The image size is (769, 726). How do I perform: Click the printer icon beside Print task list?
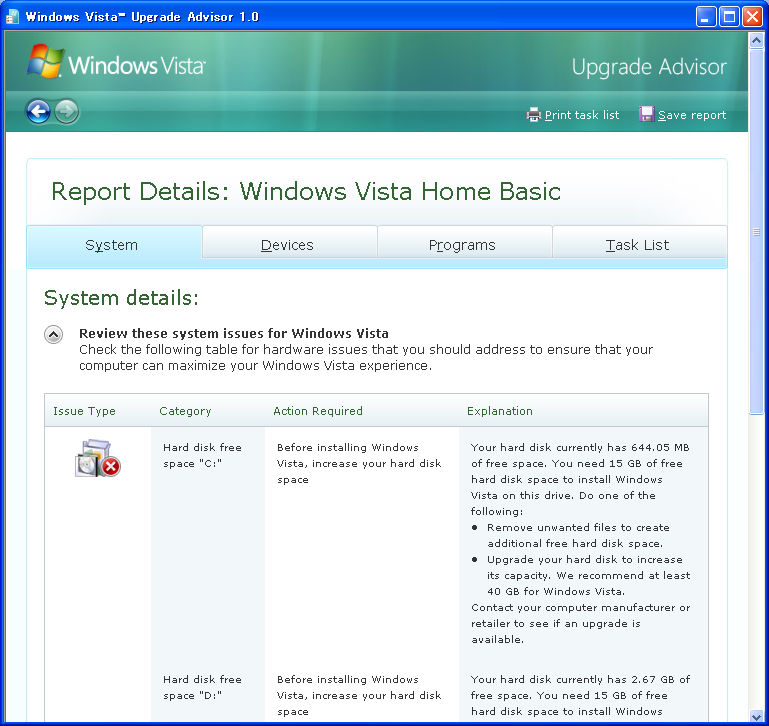point(534,115)
